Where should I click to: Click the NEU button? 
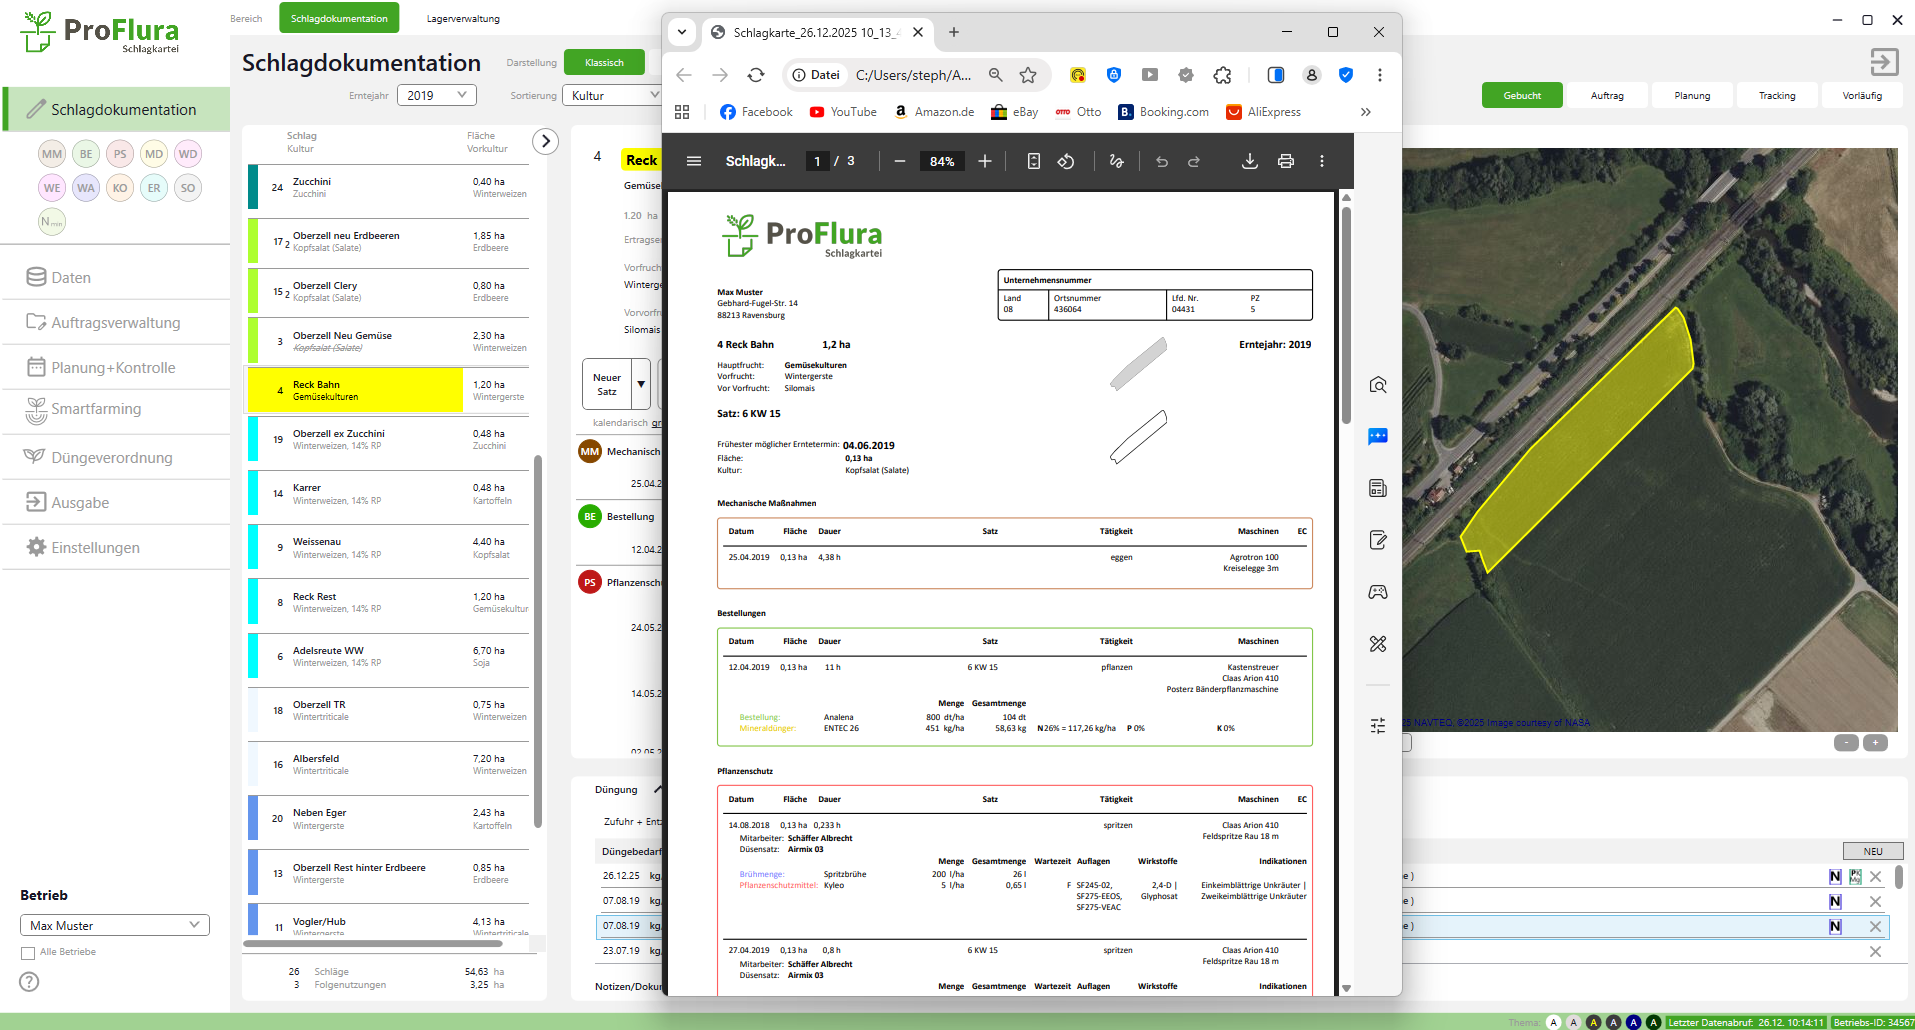(x=1872, y=851)
